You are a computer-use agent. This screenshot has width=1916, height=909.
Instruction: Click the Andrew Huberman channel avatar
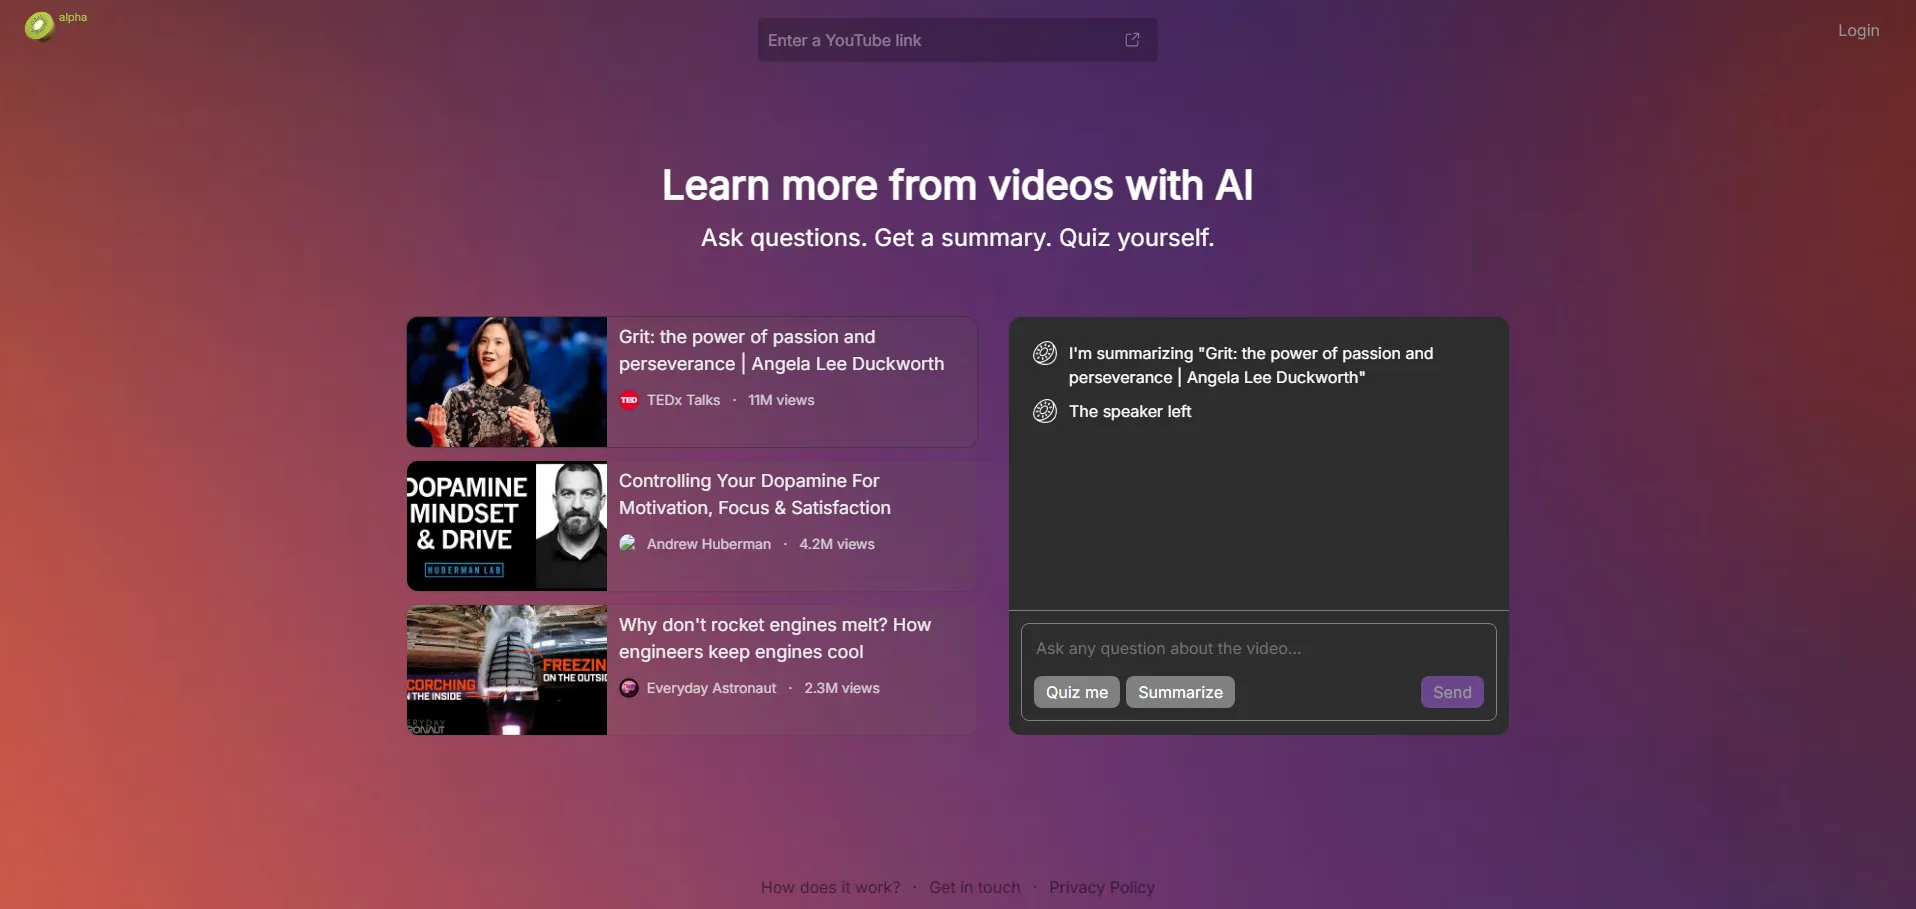[x=629, y=544]
